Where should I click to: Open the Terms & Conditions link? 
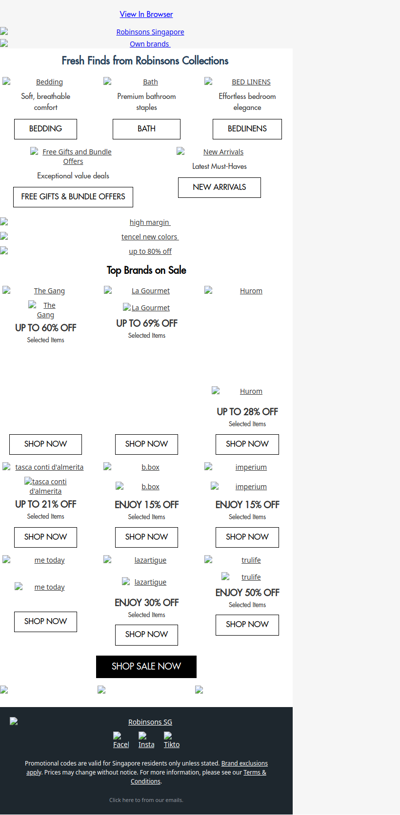tap(198, 777)
